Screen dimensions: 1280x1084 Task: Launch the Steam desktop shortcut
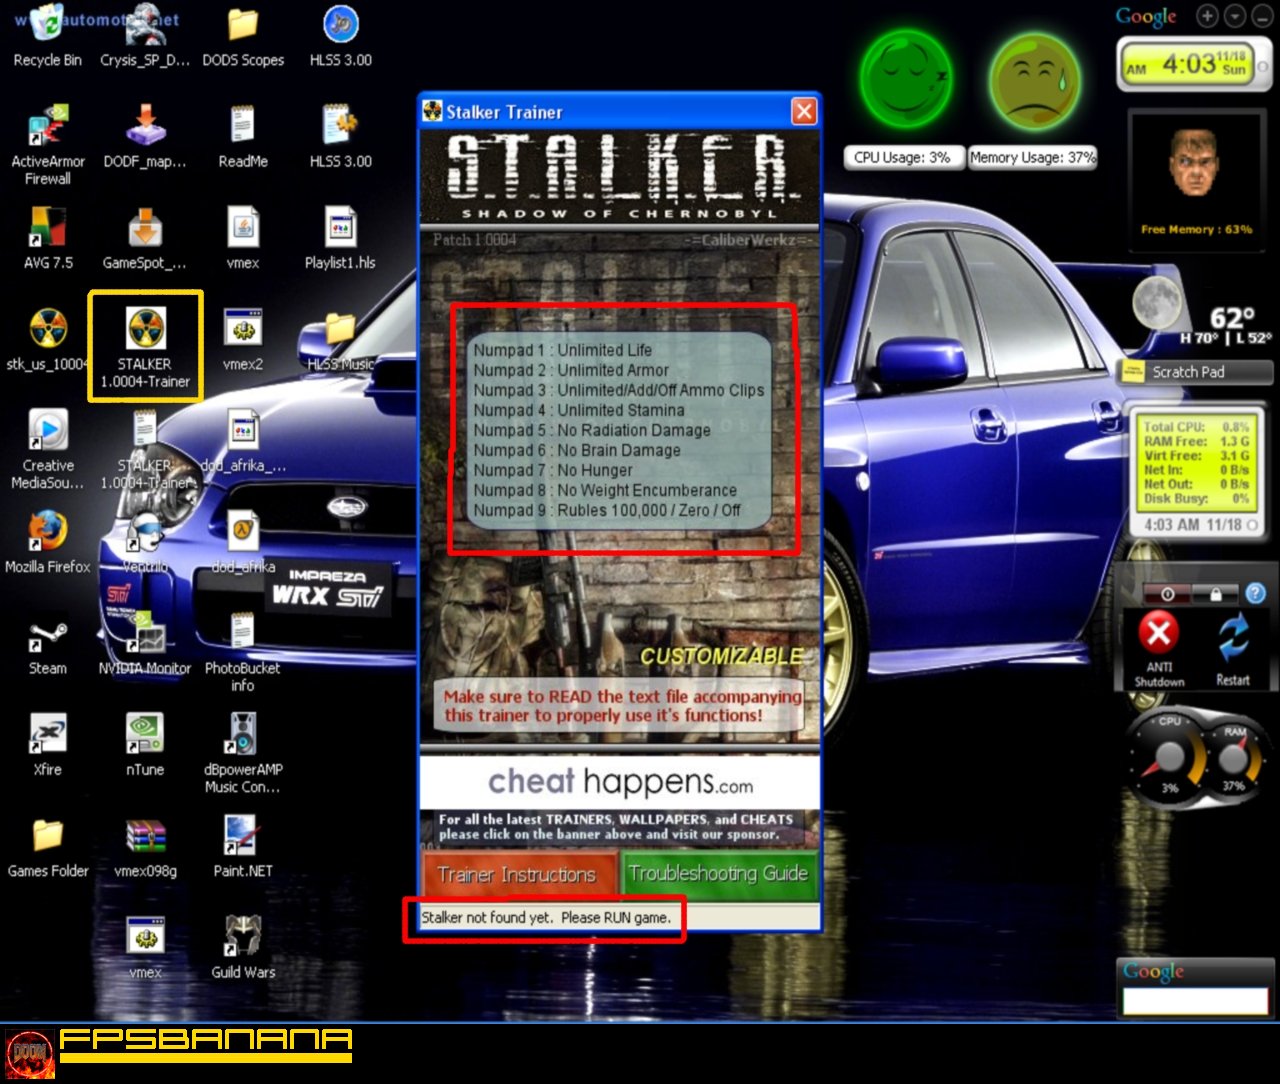[47, 645]
